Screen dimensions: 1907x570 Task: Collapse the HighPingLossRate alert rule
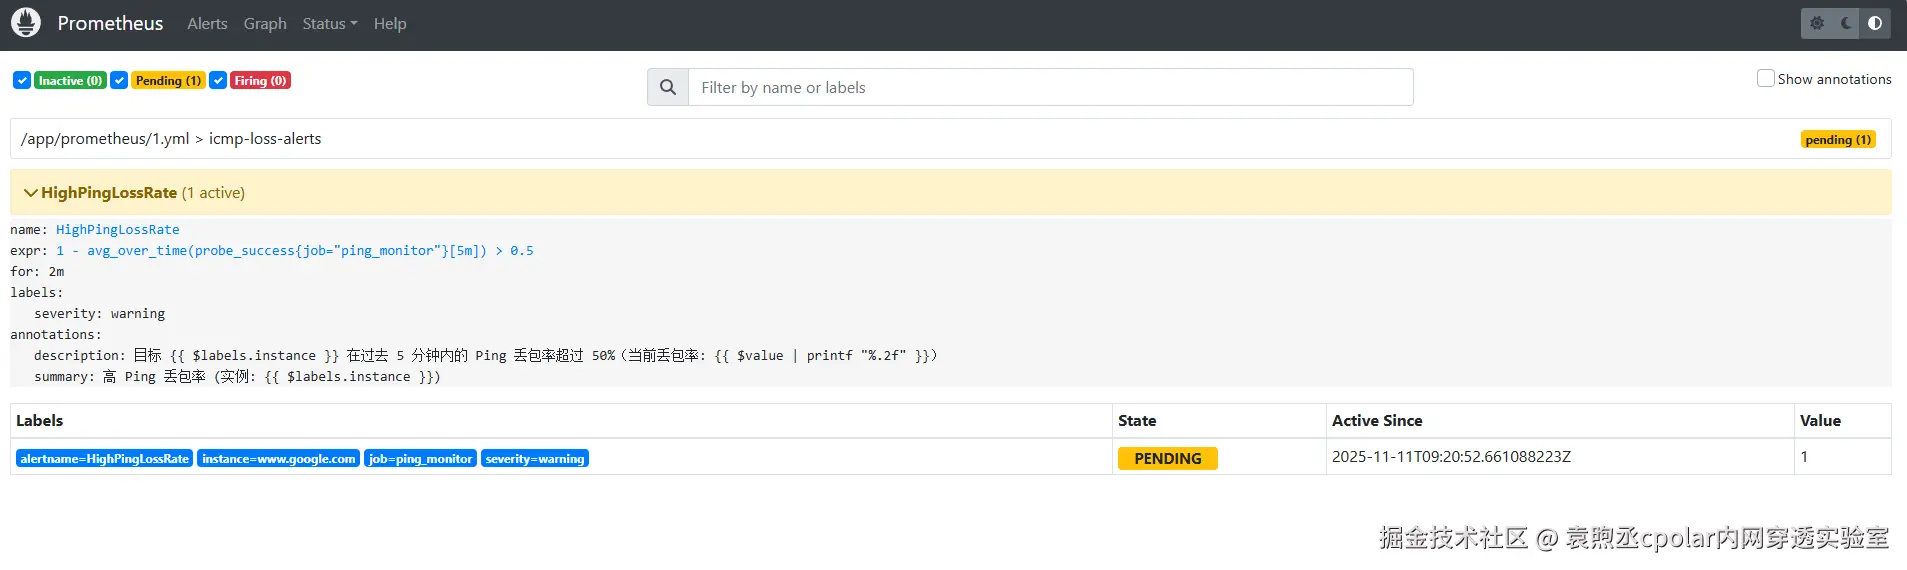(31, 192)
